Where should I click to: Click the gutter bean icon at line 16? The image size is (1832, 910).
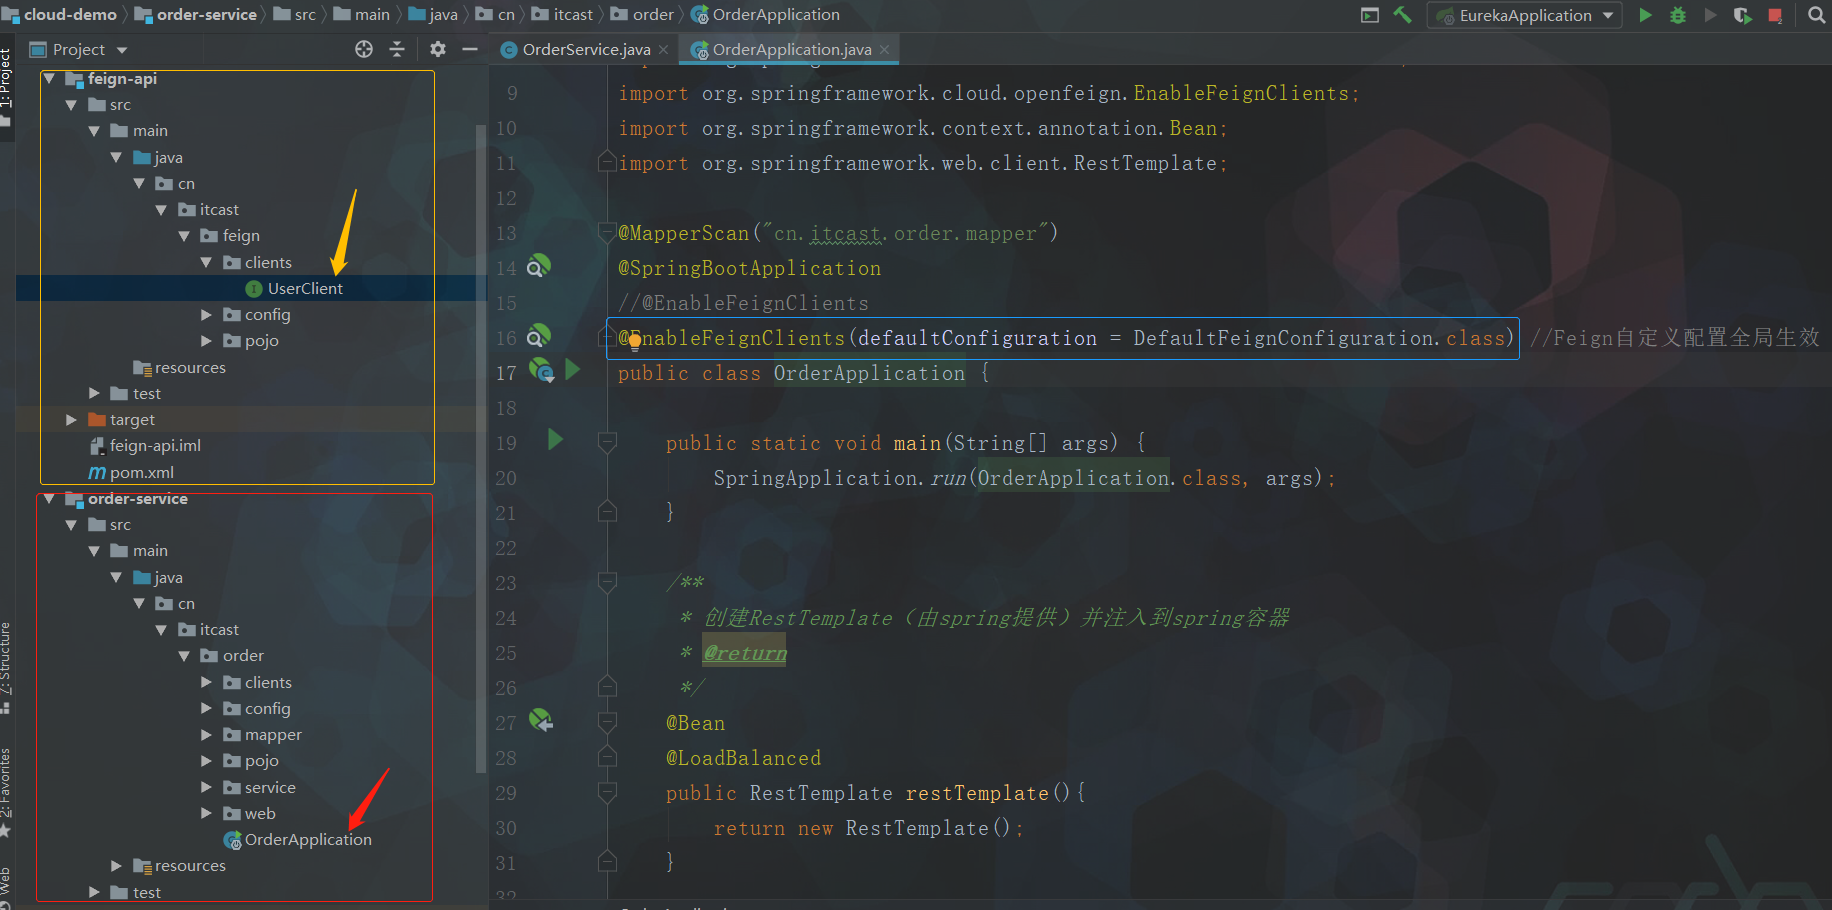coord(538,335)
